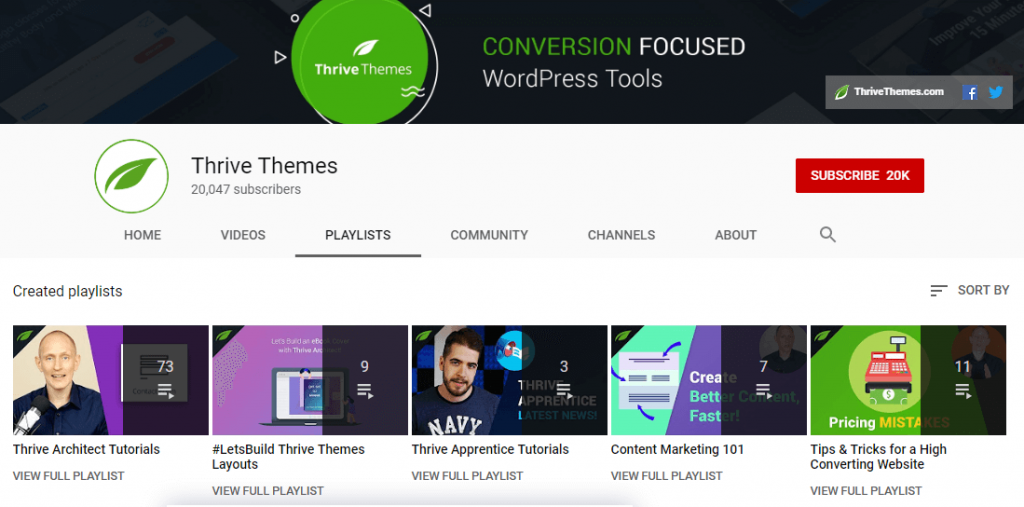The height and width of the screenshot is (507, 1024).
Task: Click the Sort By lines icon
Action: [938, 291]
